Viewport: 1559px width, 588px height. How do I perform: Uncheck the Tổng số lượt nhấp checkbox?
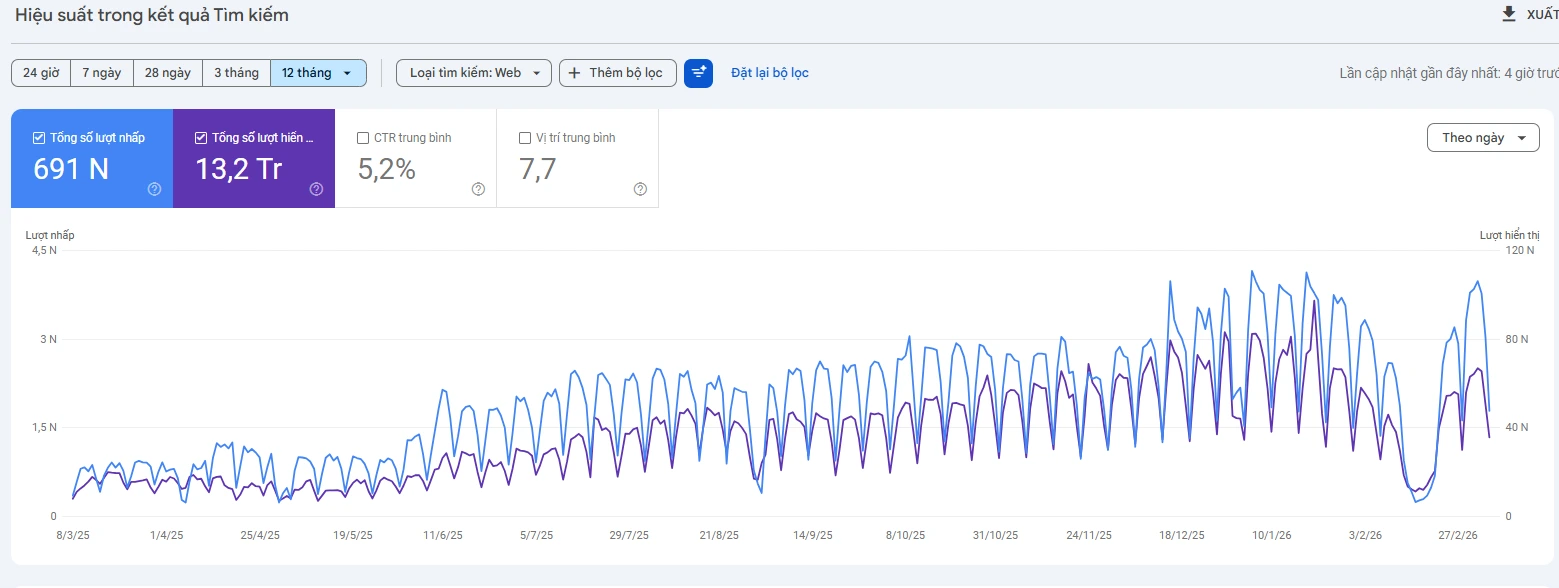tap(39, 138)
